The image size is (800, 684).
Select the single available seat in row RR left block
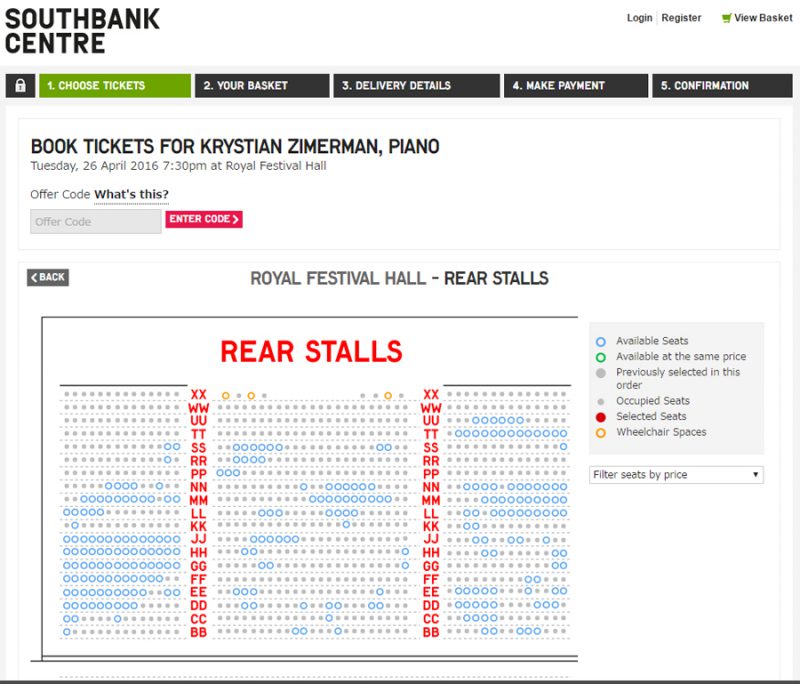(x=167, y=460)
